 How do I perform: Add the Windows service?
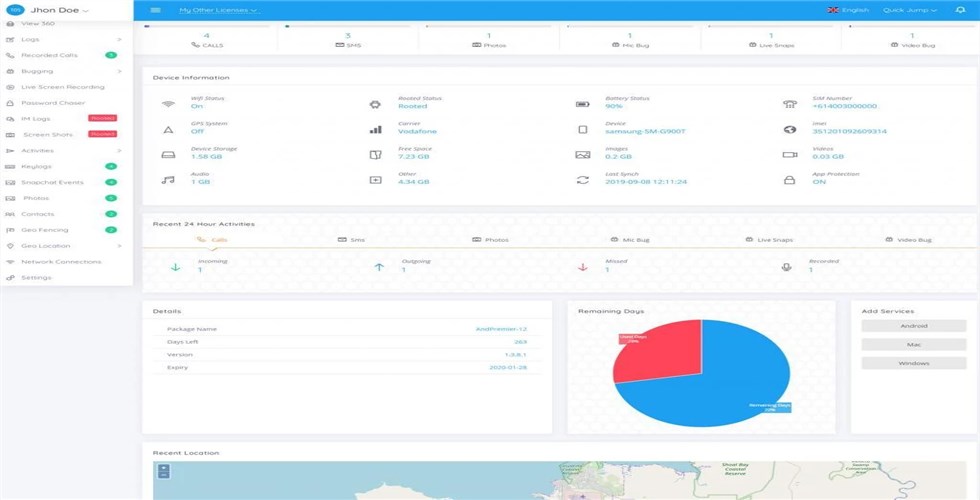point(914,363)
